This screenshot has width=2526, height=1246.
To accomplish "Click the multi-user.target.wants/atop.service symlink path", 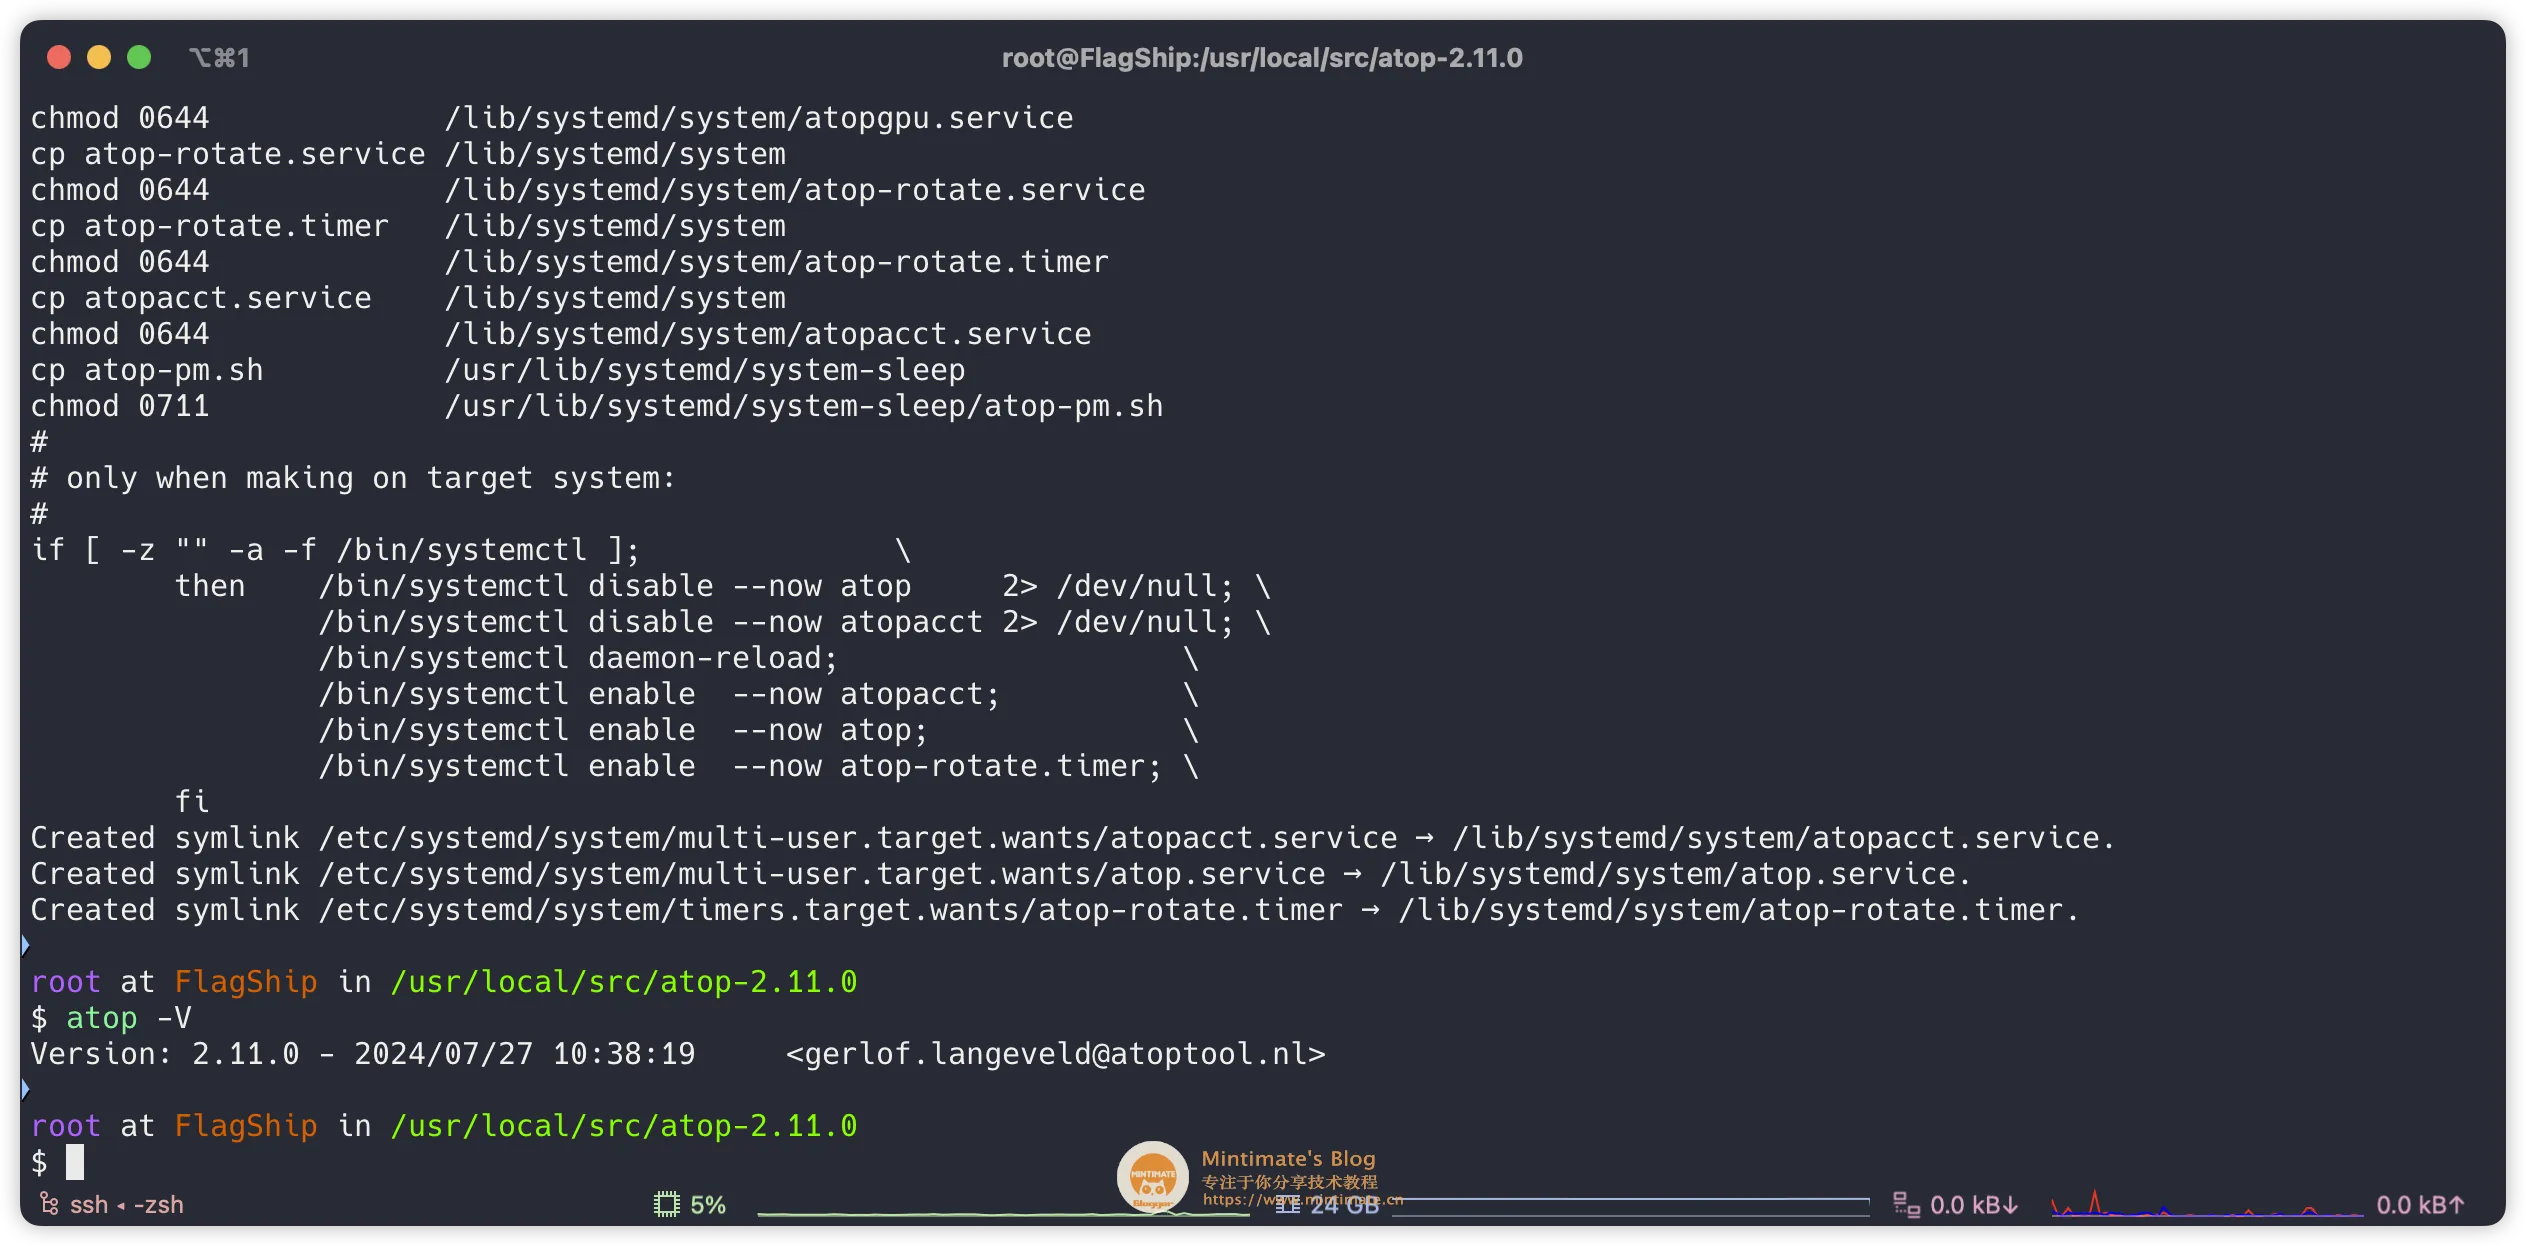I will pyautogui.click(x=821, y=874).
